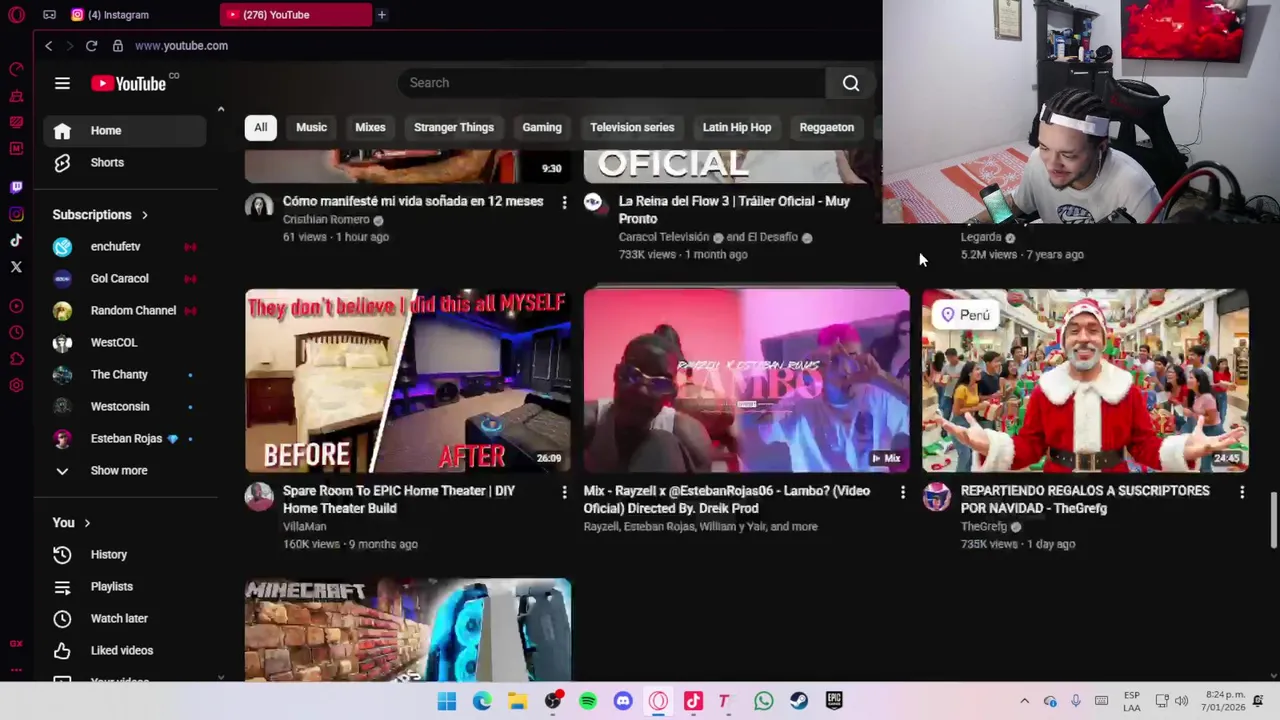This screenshot has height=720, width=1280.
Task: Open Shorts in the YouTube sidebar
Action: coord(124,162)
